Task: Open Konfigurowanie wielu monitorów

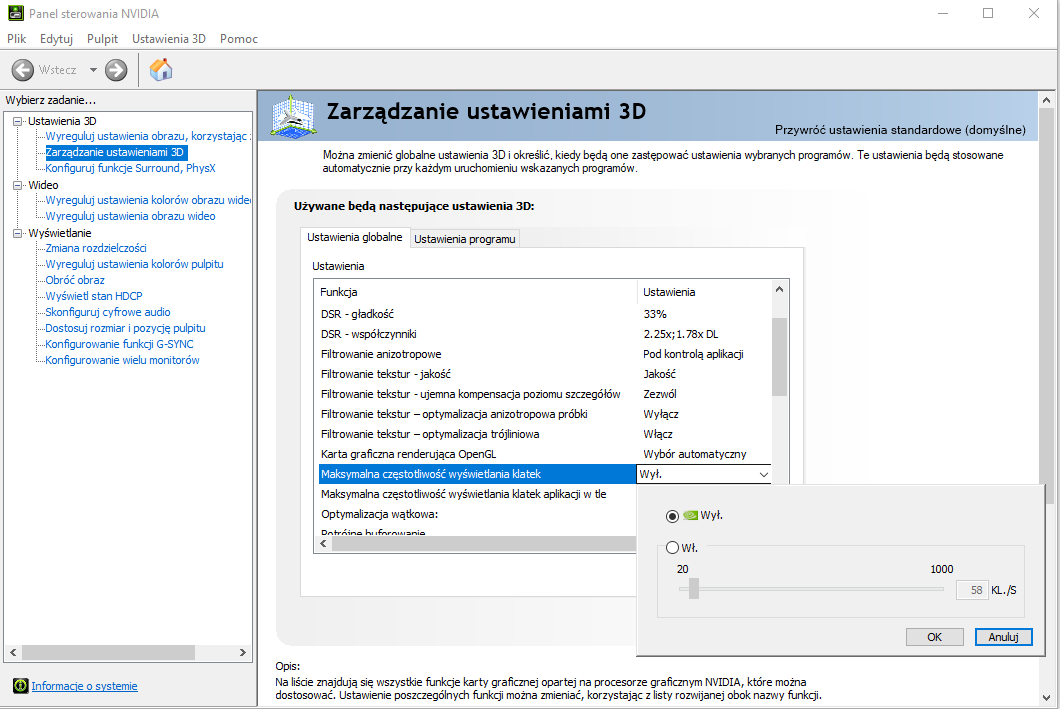Action: (x=122, y=360)
